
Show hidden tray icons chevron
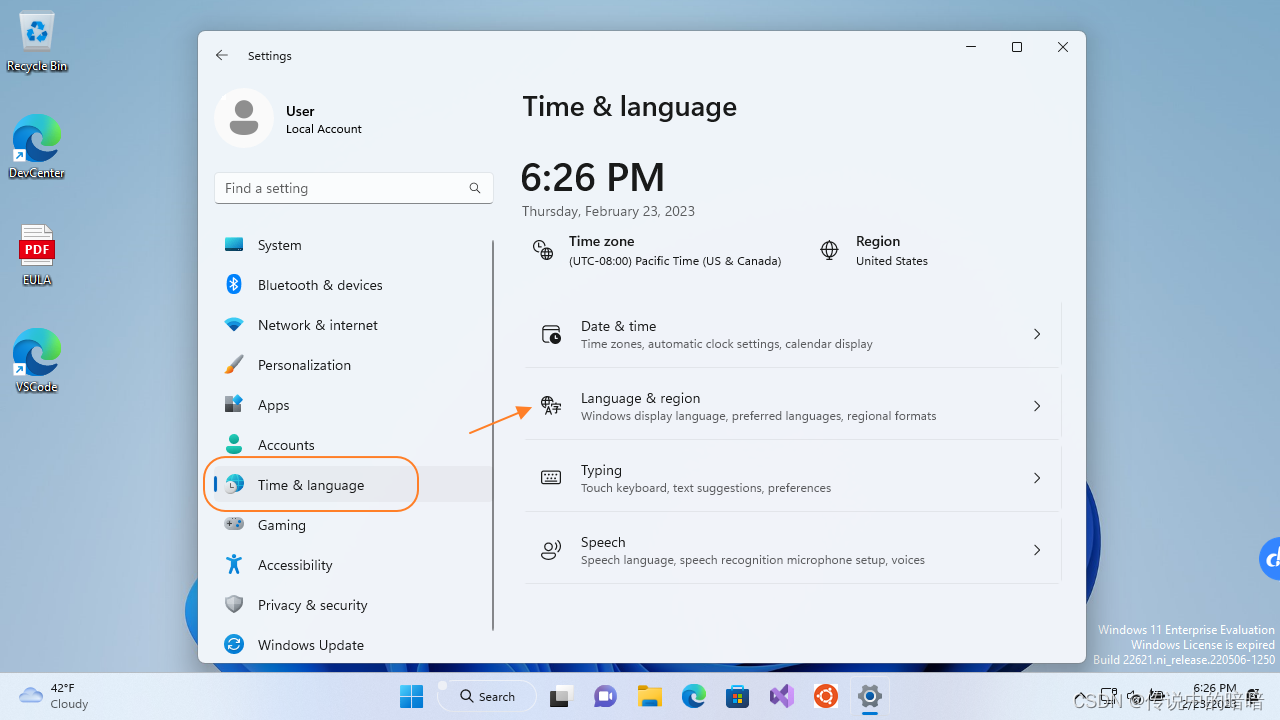tap(1081, 697)
